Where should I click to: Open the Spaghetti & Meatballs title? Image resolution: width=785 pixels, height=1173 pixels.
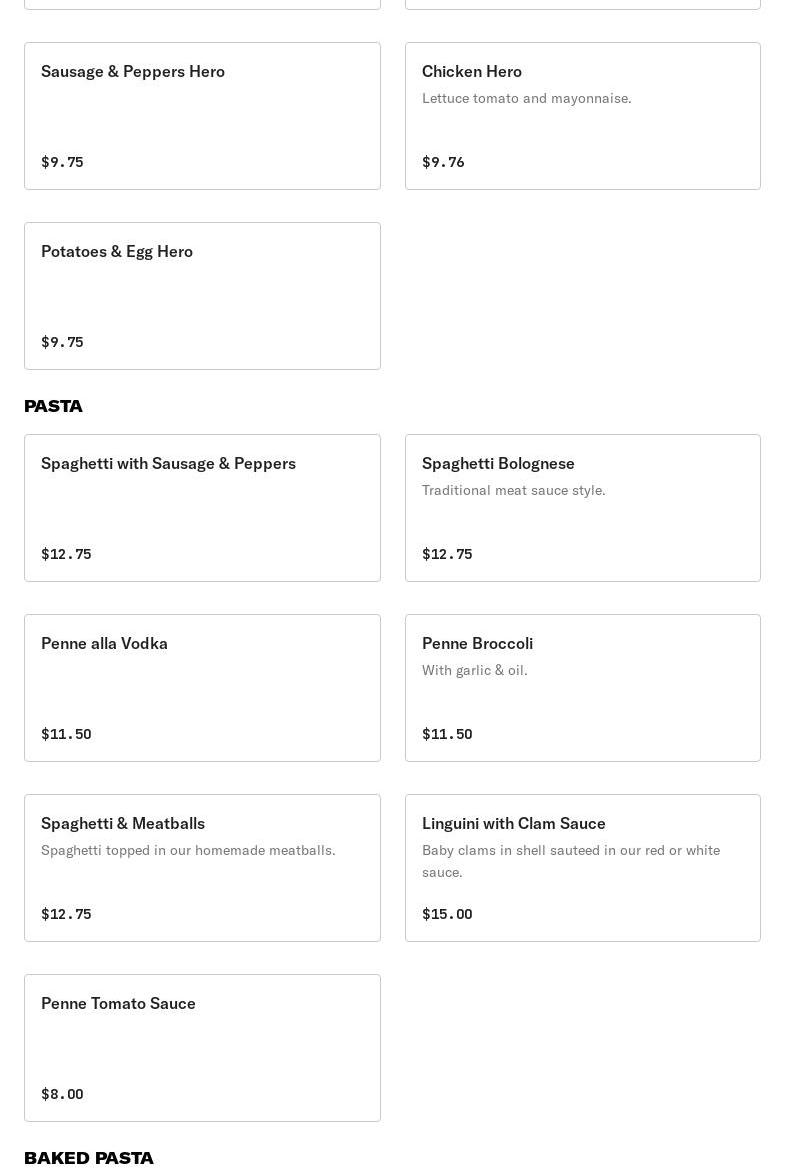pos(123,823)
